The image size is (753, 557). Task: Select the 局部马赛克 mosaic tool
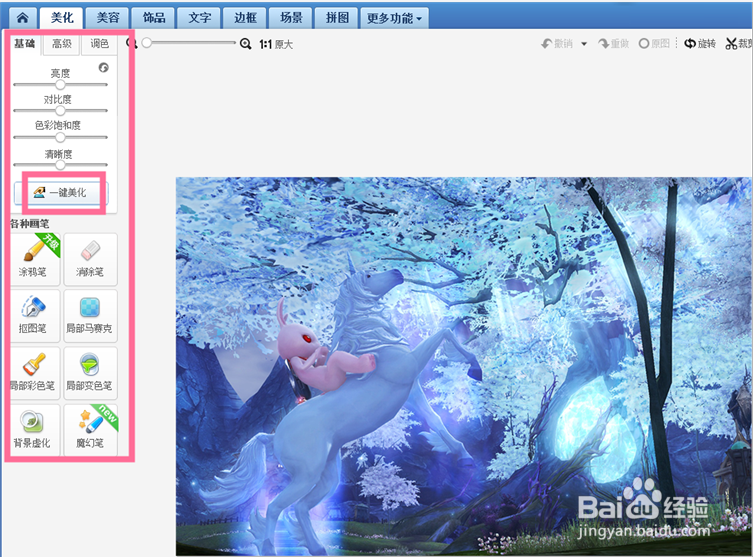[x=90, y=316]
